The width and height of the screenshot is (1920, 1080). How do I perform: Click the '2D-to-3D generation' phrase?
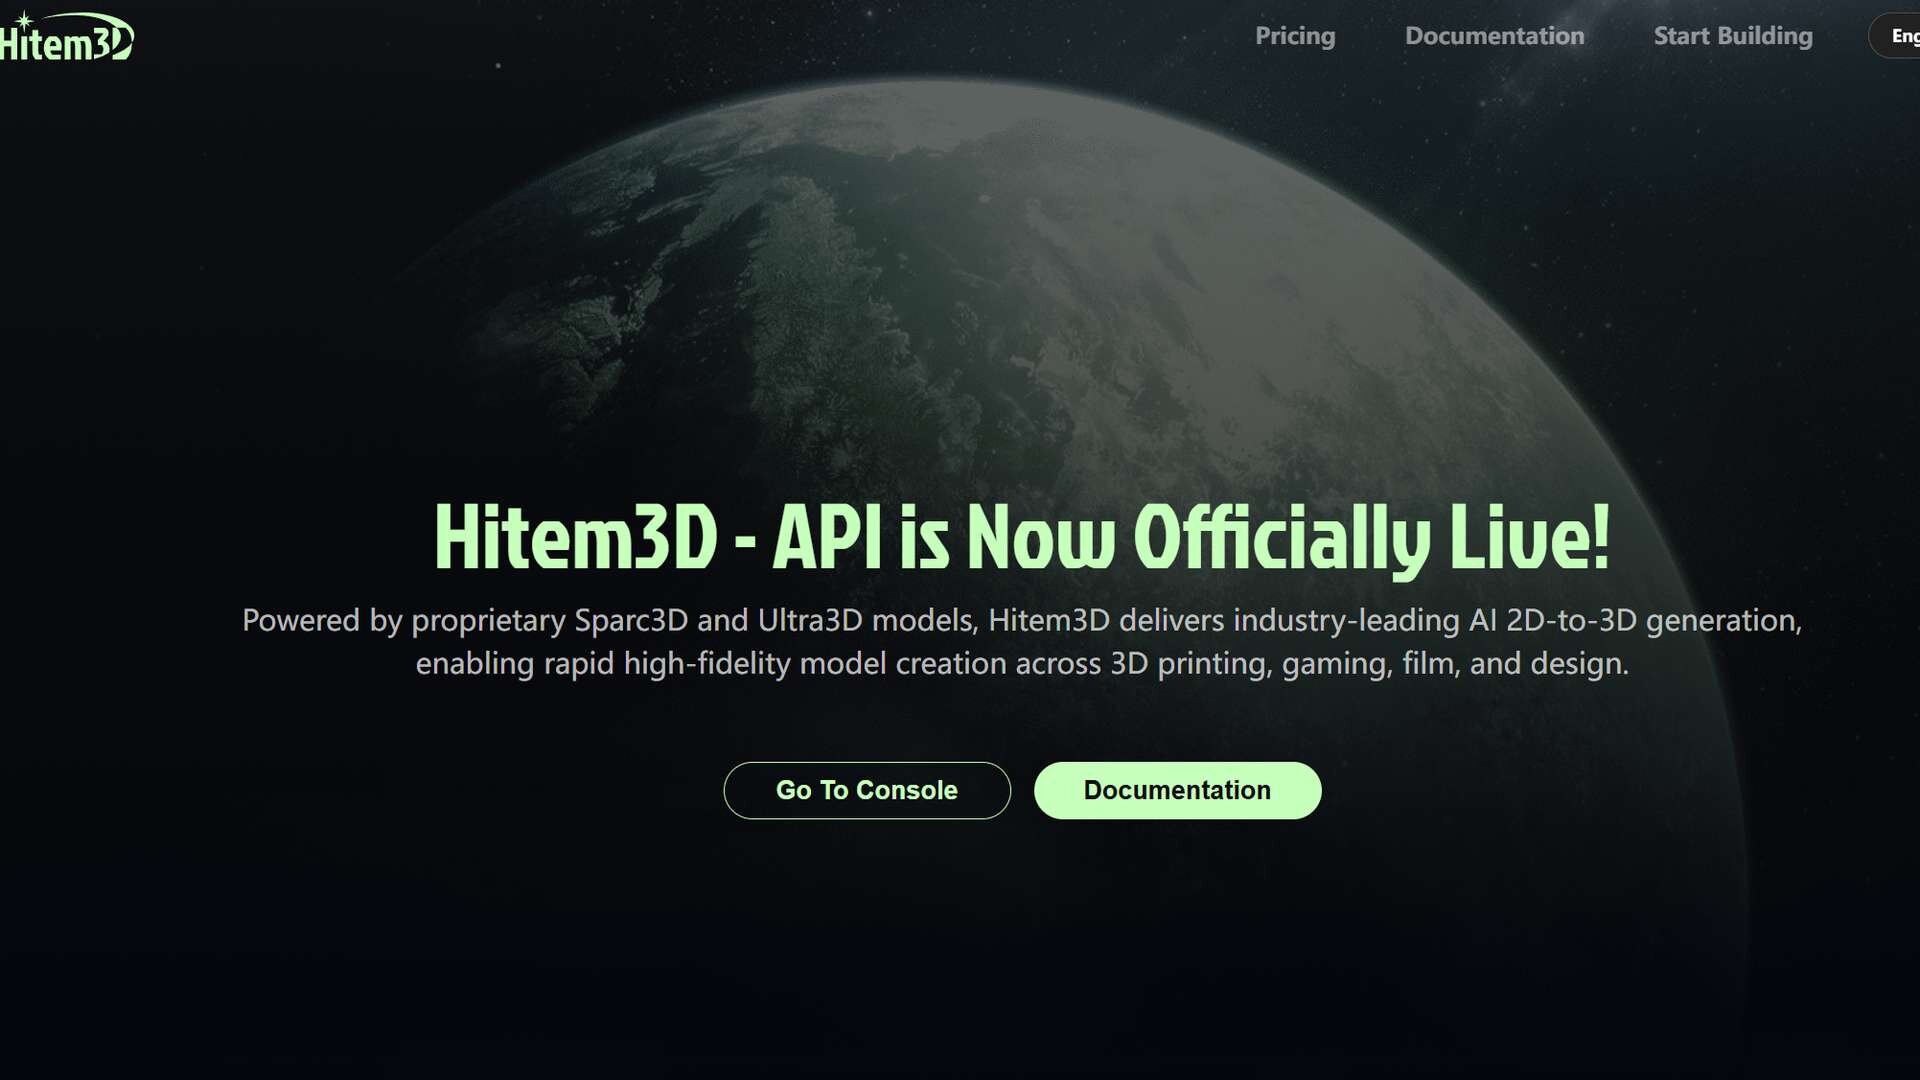[x=1652, y=620]
